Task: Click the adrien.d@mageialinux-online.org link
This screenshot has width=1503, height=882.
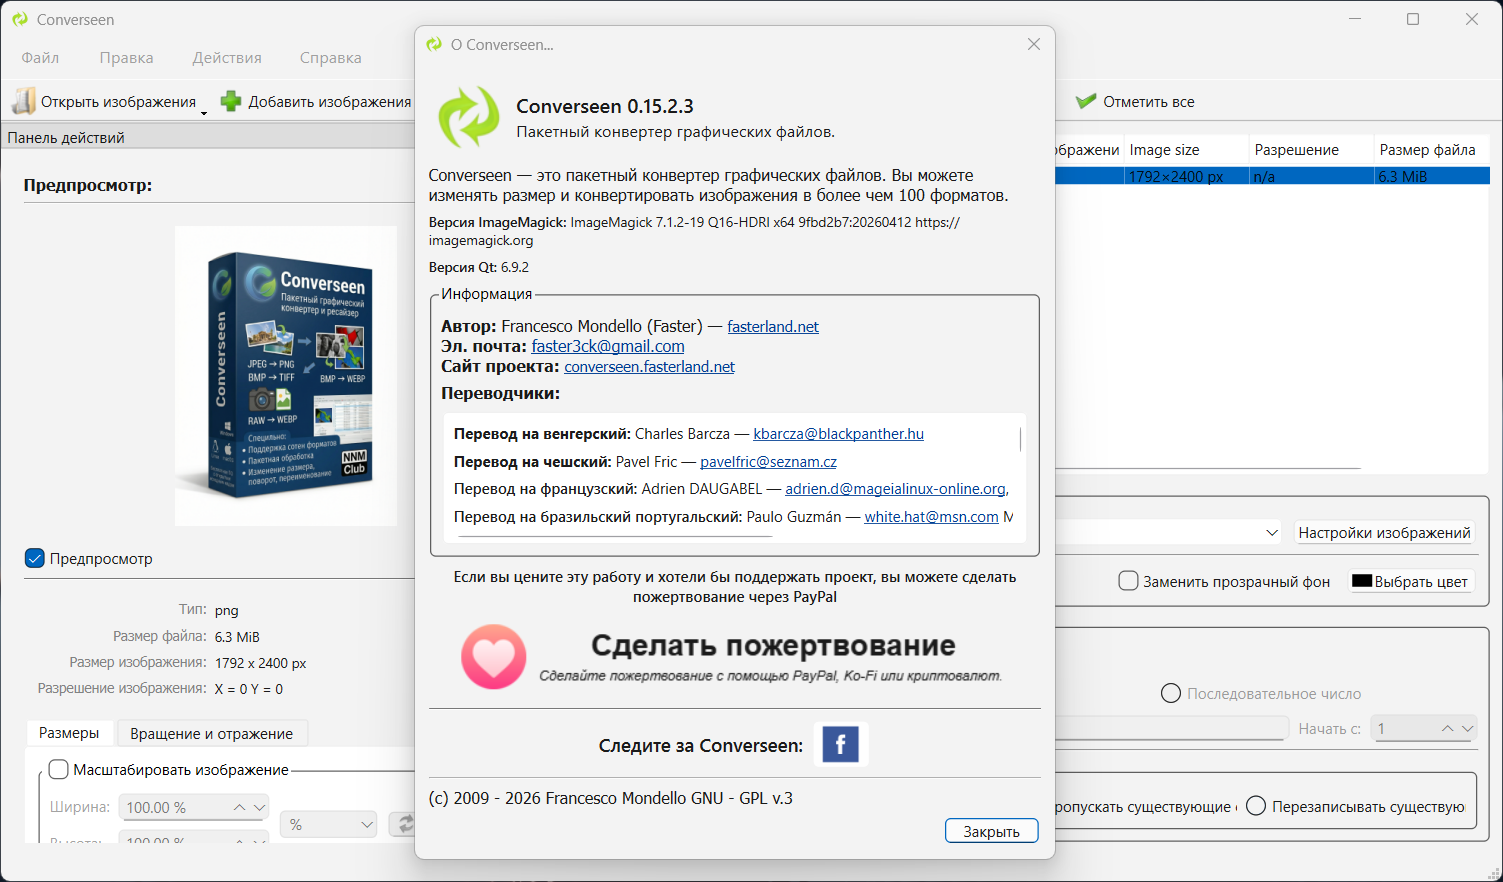Action: coord(895,489)
